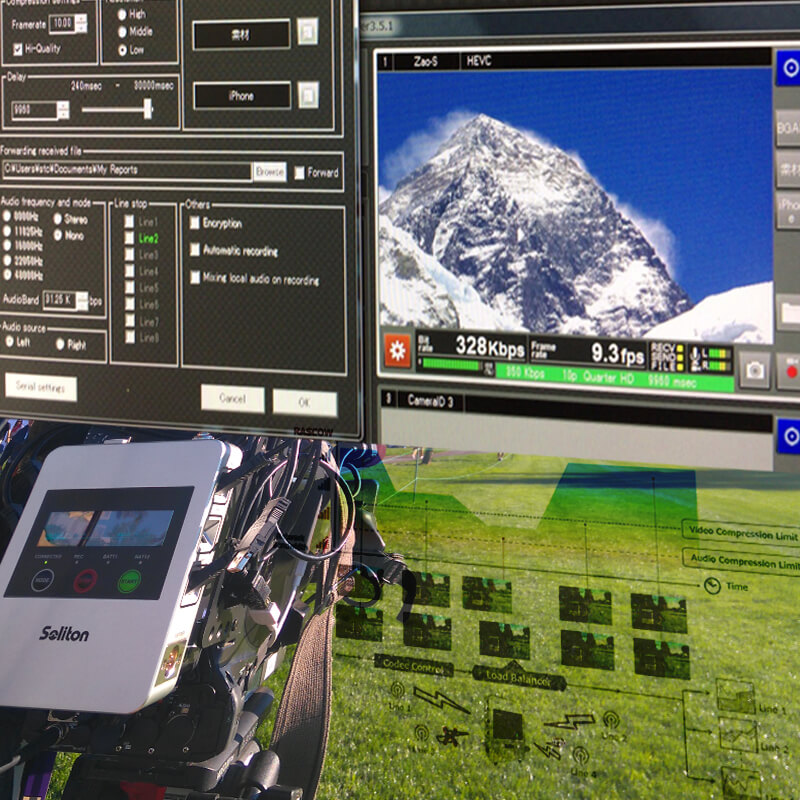Click the Delay slider handle
Viewport: 800px width, 800px height.
(148, 110)
